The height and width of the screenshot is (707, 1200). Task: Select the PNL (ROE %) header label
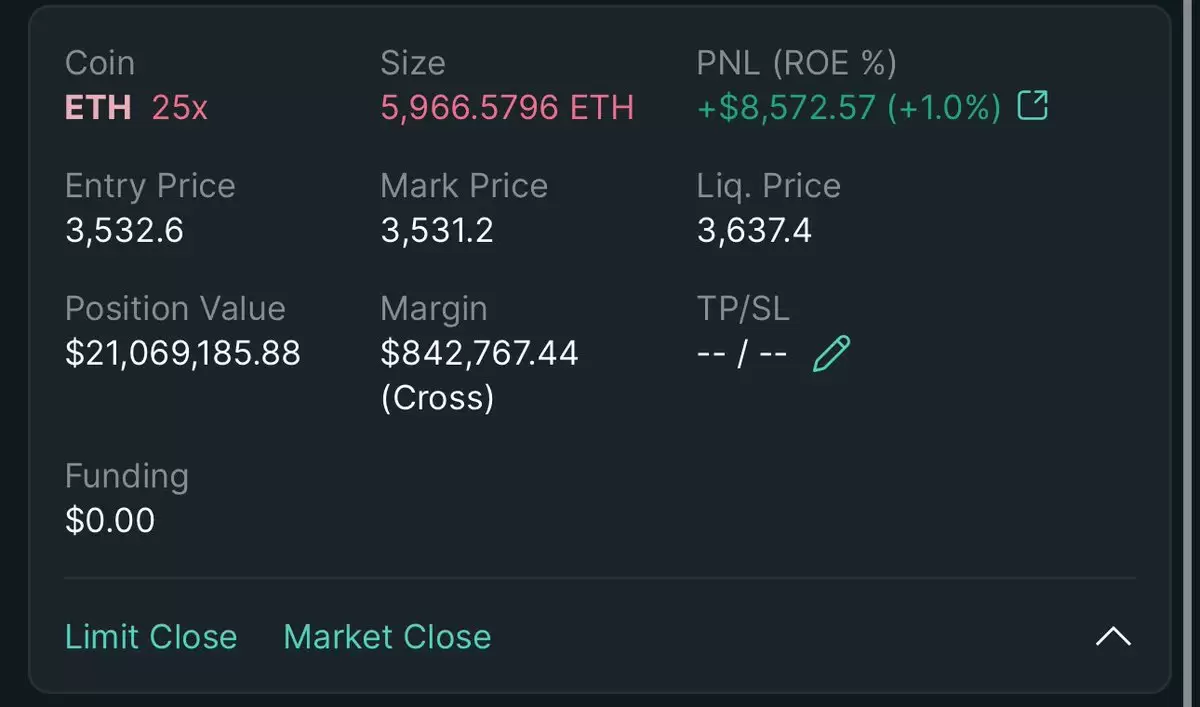tap(797, 63)
